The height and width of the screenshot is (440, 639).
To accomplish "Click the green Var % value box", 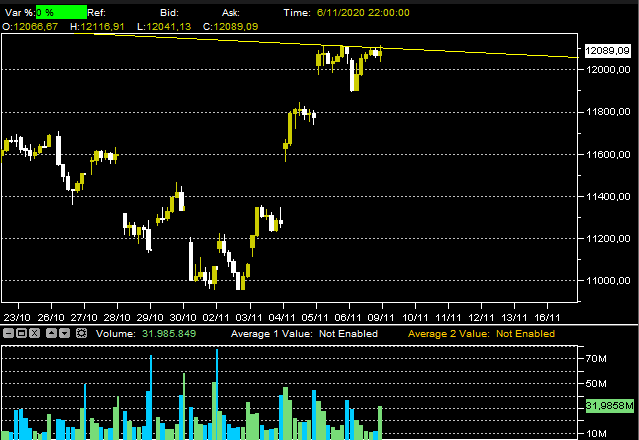I will point(61,13).
